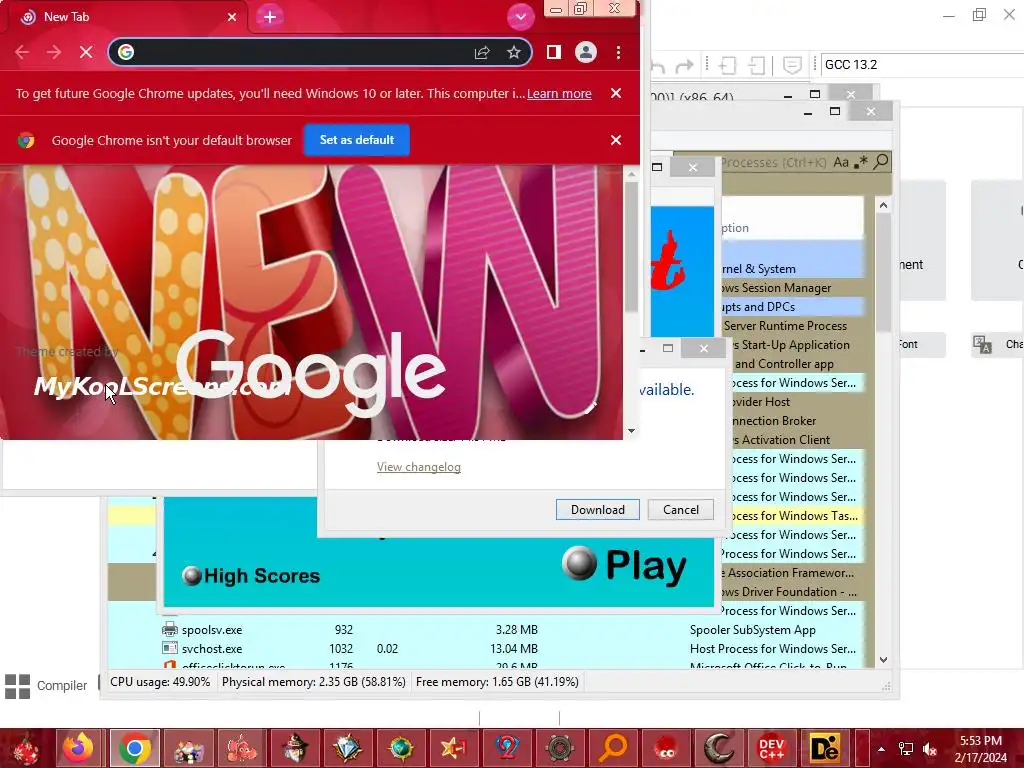
Task: Click the Search Processes input field
Action: (774, 162)
